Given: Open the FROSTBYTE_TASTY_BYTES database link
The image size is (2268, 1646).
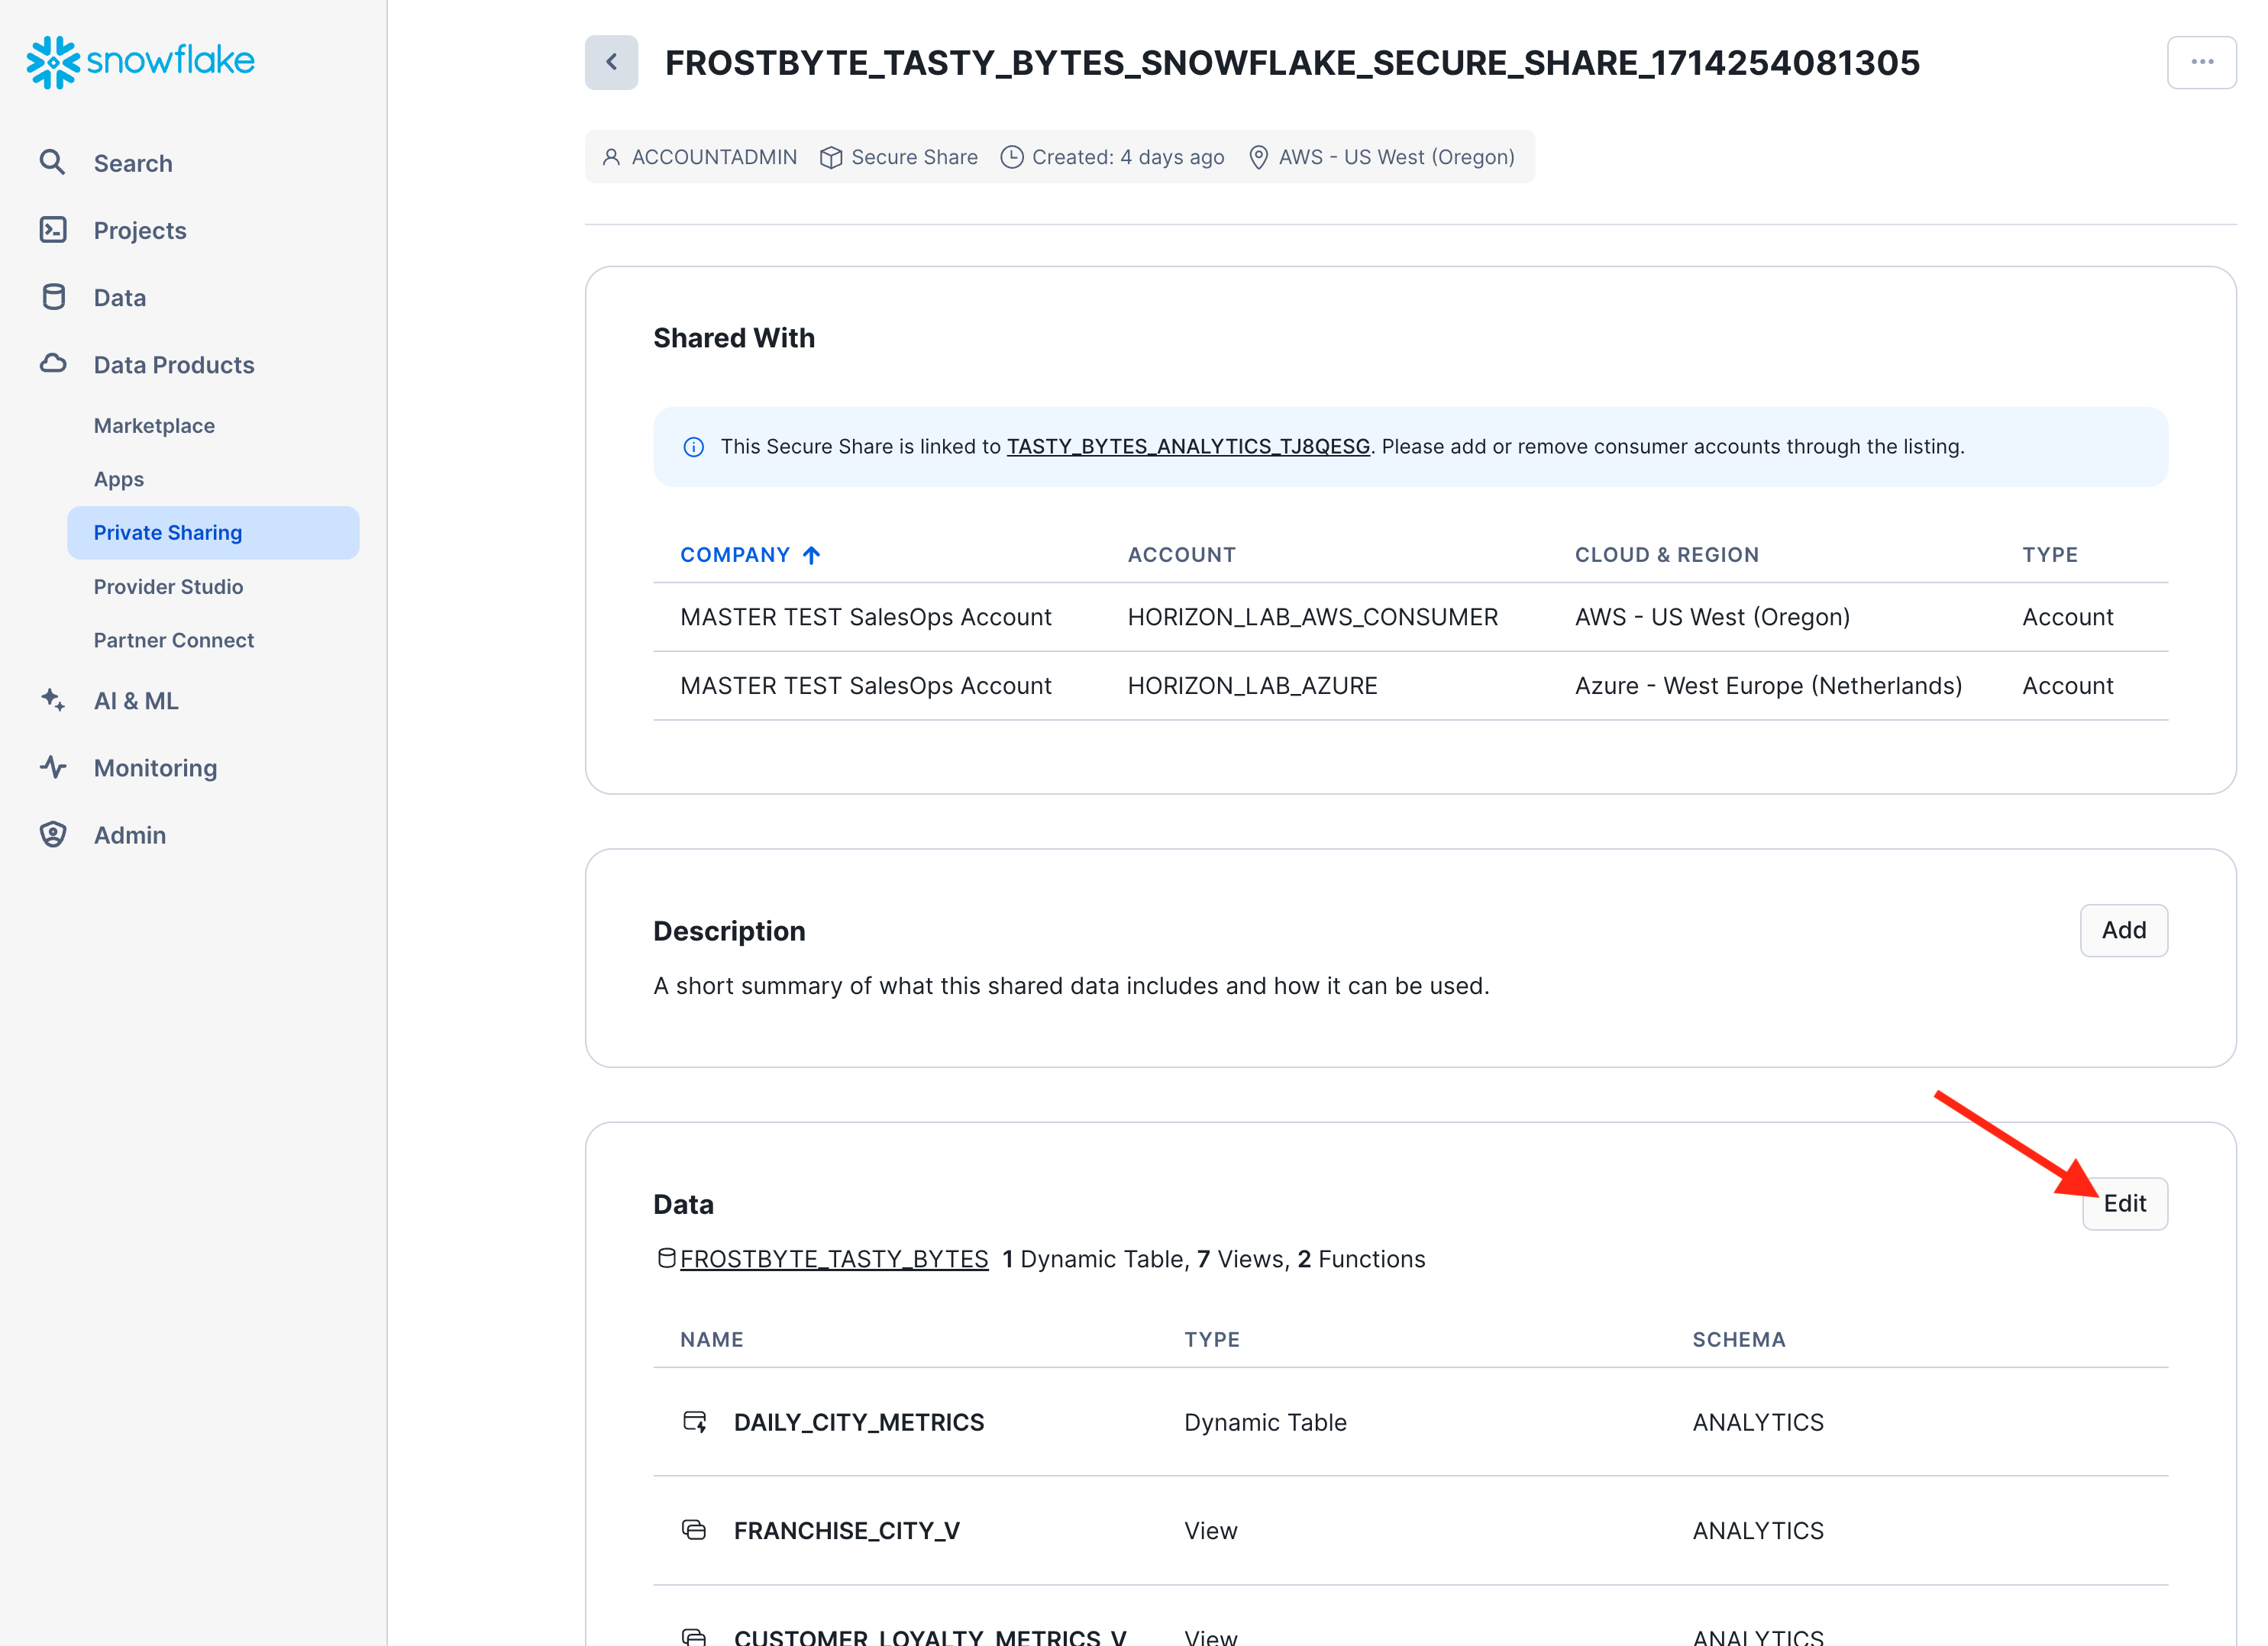Looking at the screenshot, I should pyautogui.click(x=833, y=1258).
